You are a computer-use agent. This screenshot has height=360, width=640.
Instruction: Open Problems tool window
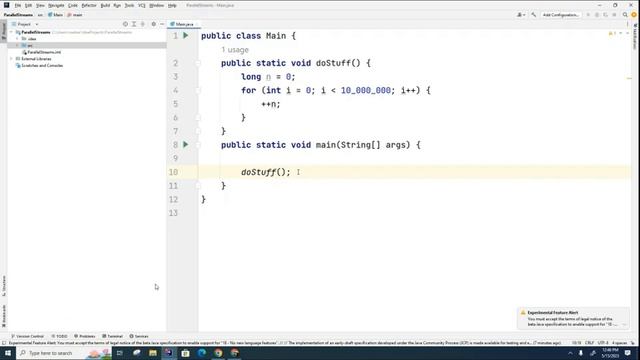(84, 336)
